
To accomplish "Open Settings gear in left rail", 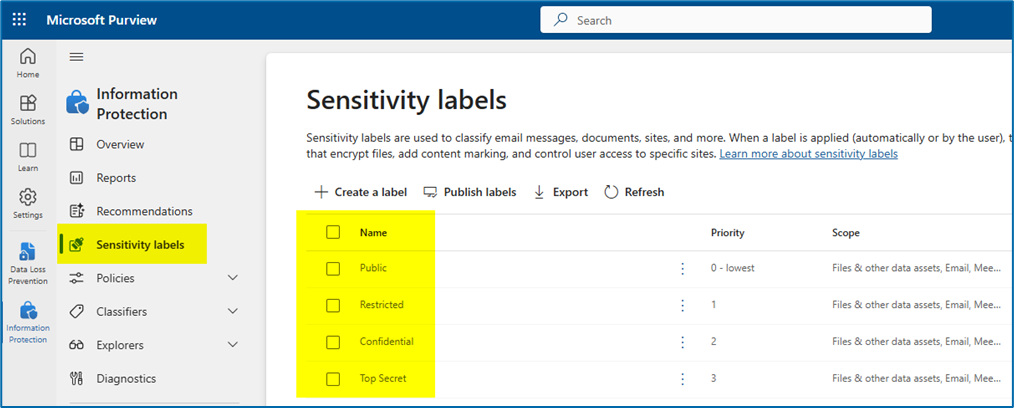I will coord(28,202).
